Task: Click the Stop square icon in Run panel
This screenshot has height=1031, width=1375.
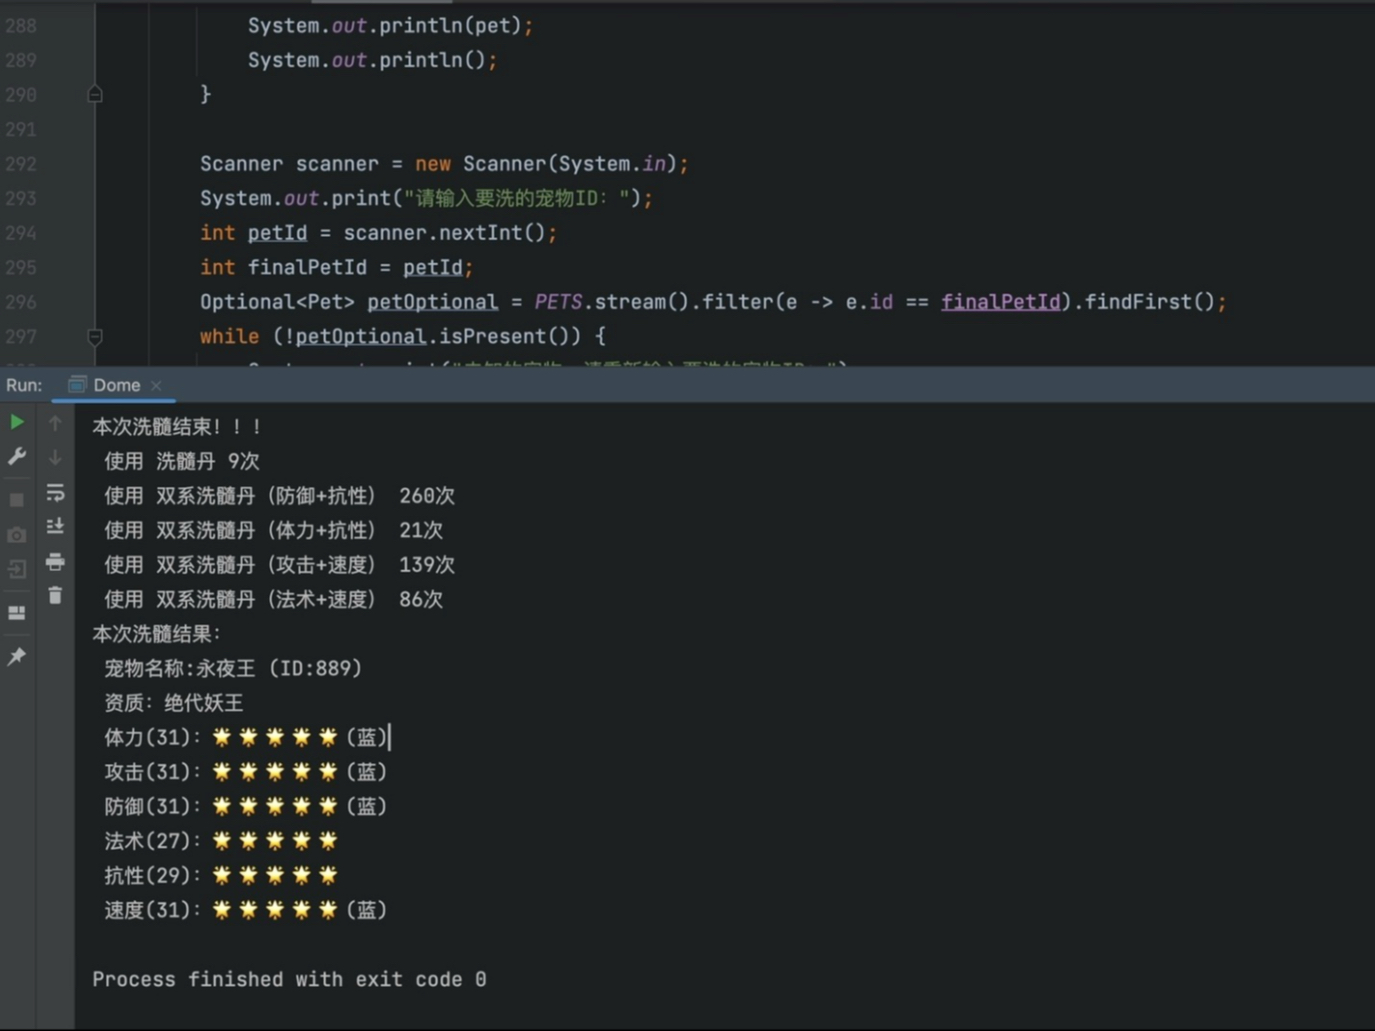Action: (17, 499)
